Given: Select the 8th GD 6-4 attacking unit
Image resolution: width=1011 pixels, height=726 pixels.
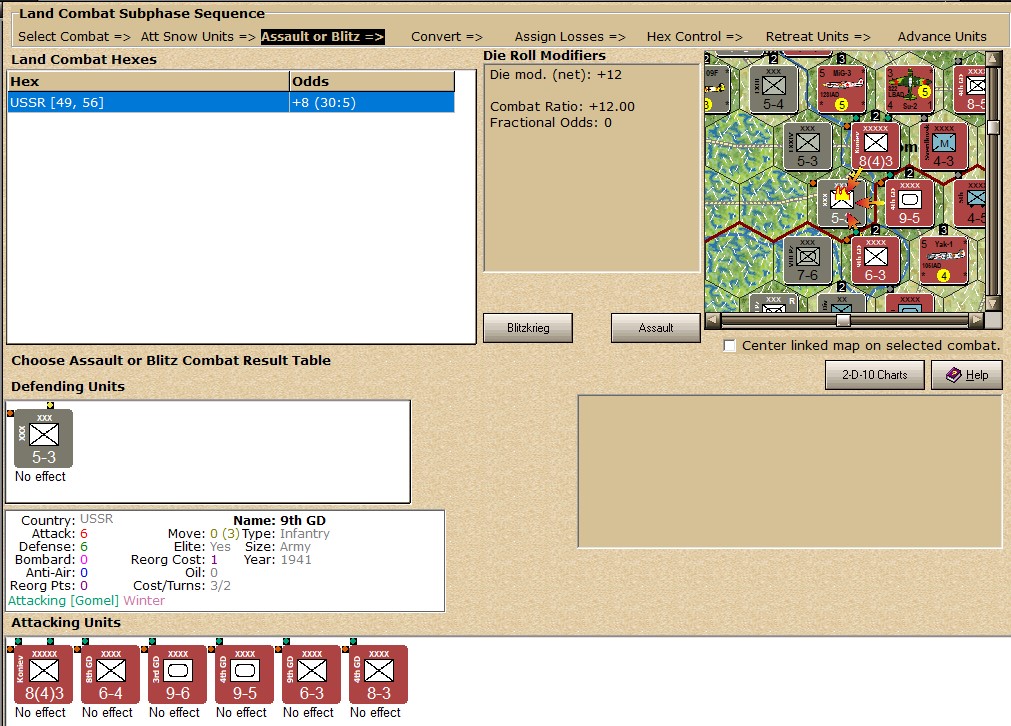Looking at the screenshot, I should click(x=110, y=674).
